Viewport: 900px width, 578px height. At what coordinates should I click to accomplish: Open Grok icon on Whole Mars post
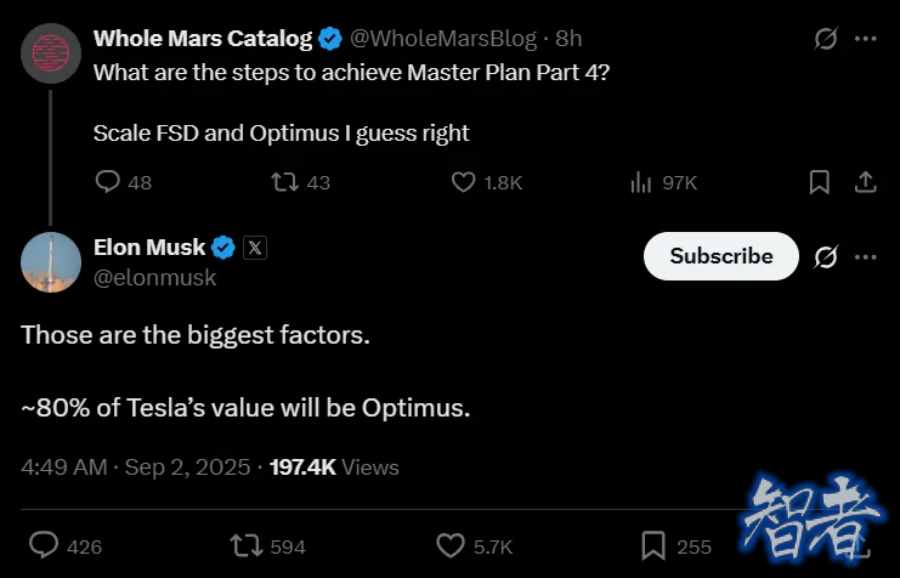[x=825, y=39]
